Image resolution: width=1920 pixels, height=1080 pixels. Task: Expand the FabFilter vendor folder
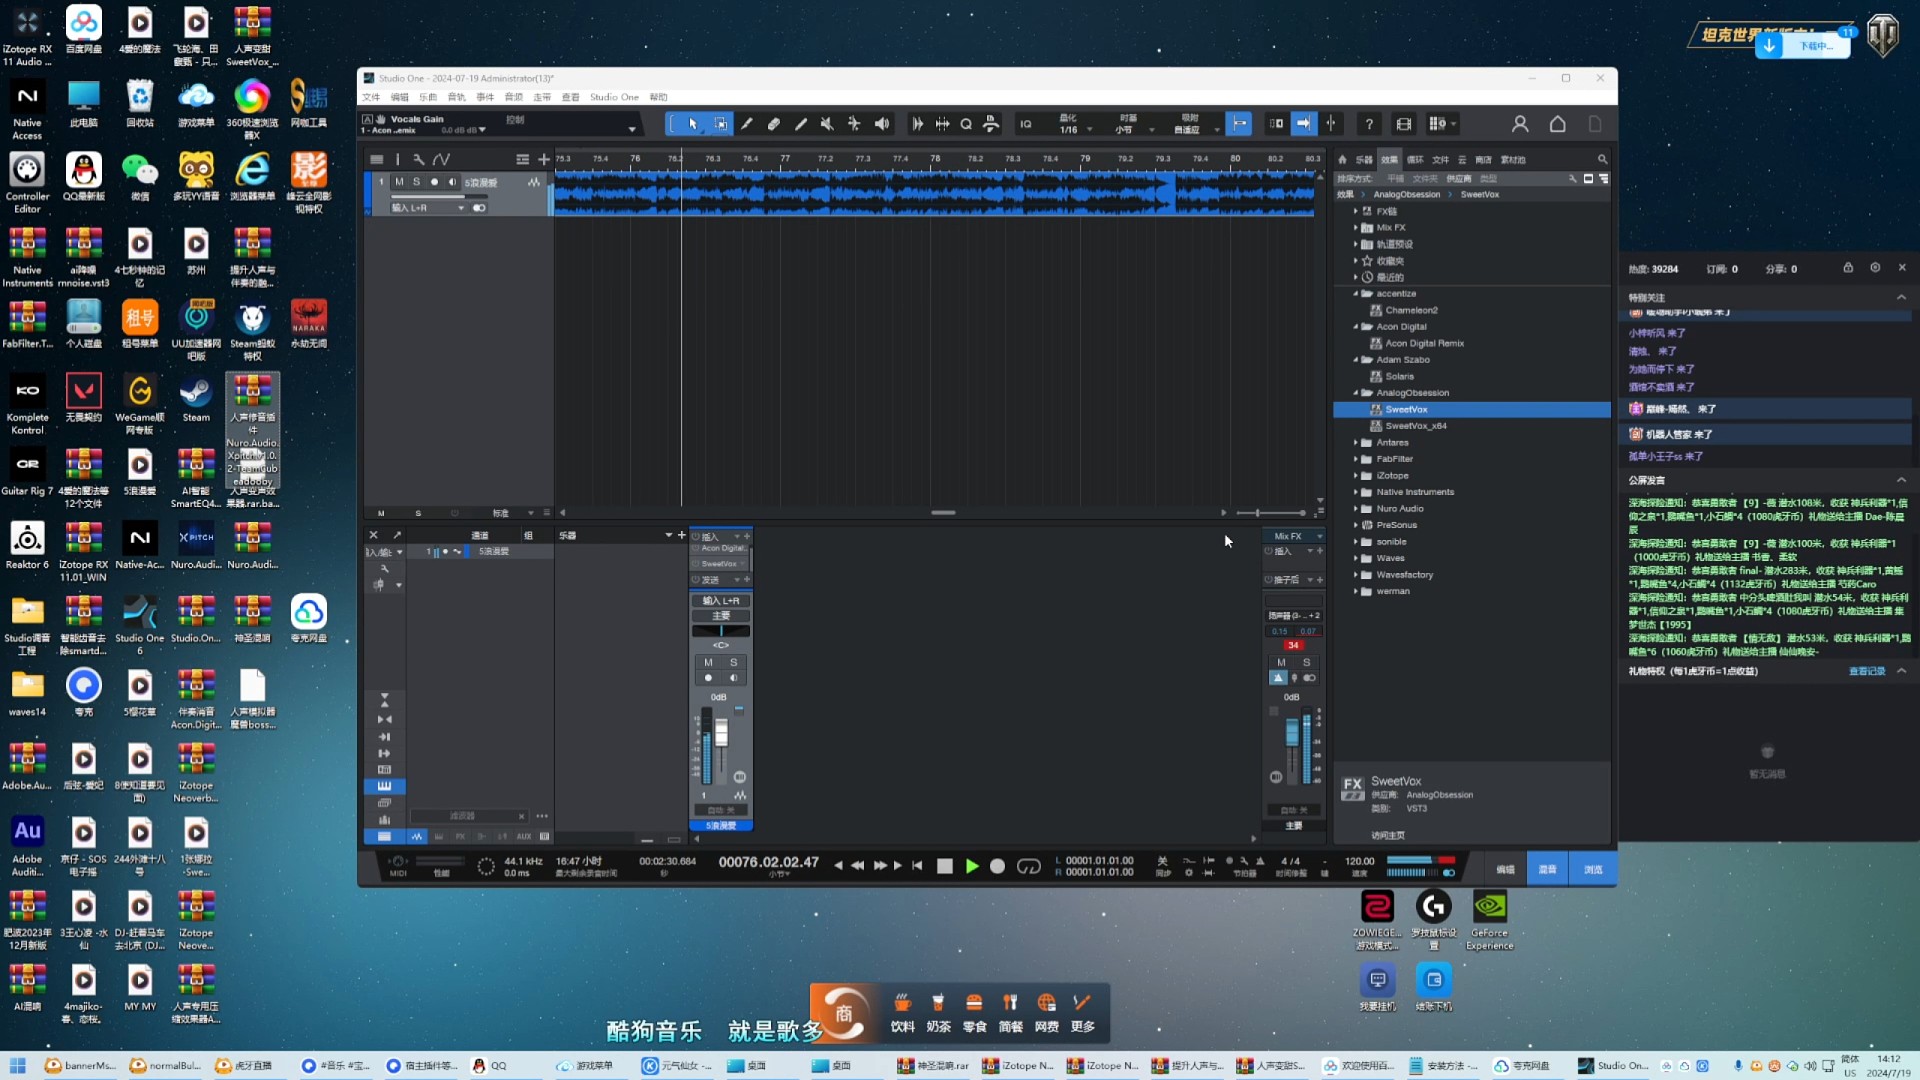click(x=1357, y=459)
